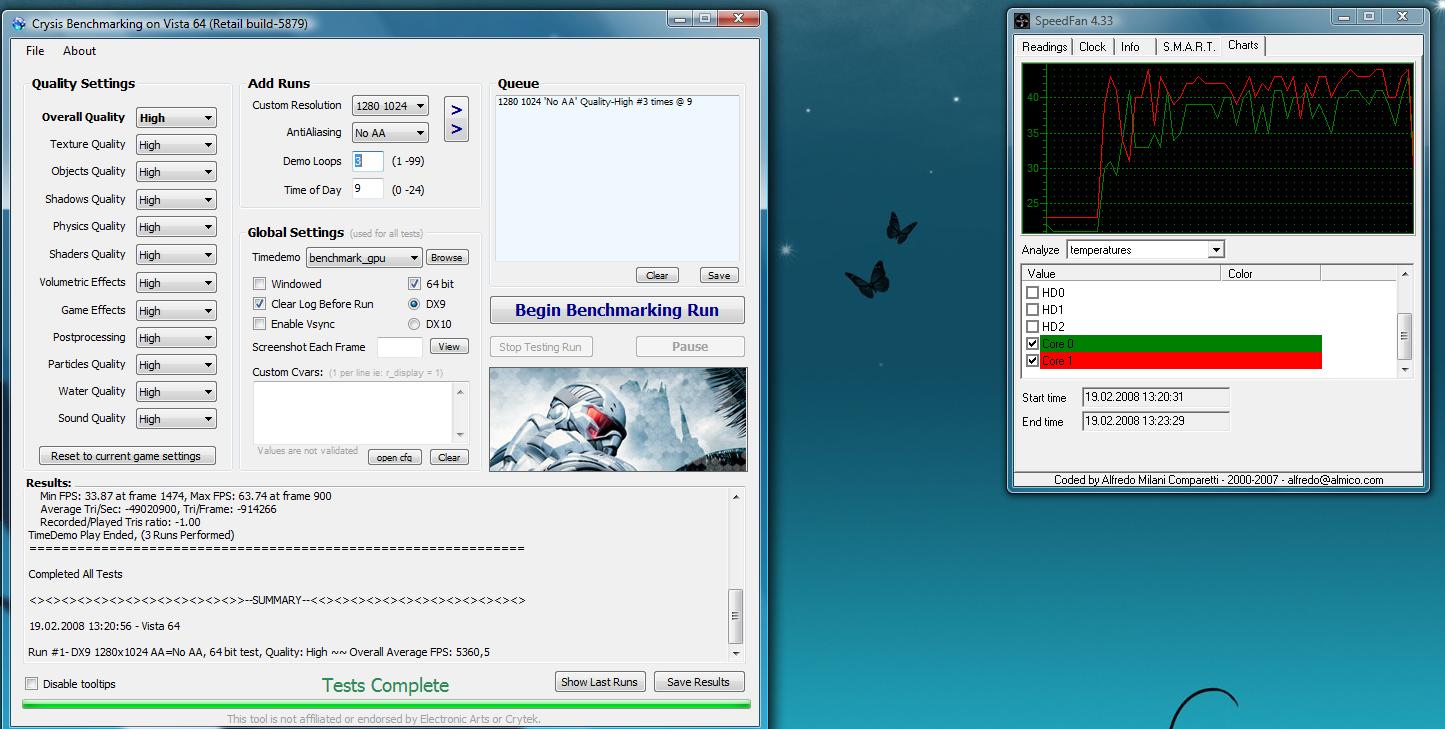Select the DX9 radio button
The height and width of the screenshot is (729, 1445).
(414, 304)
